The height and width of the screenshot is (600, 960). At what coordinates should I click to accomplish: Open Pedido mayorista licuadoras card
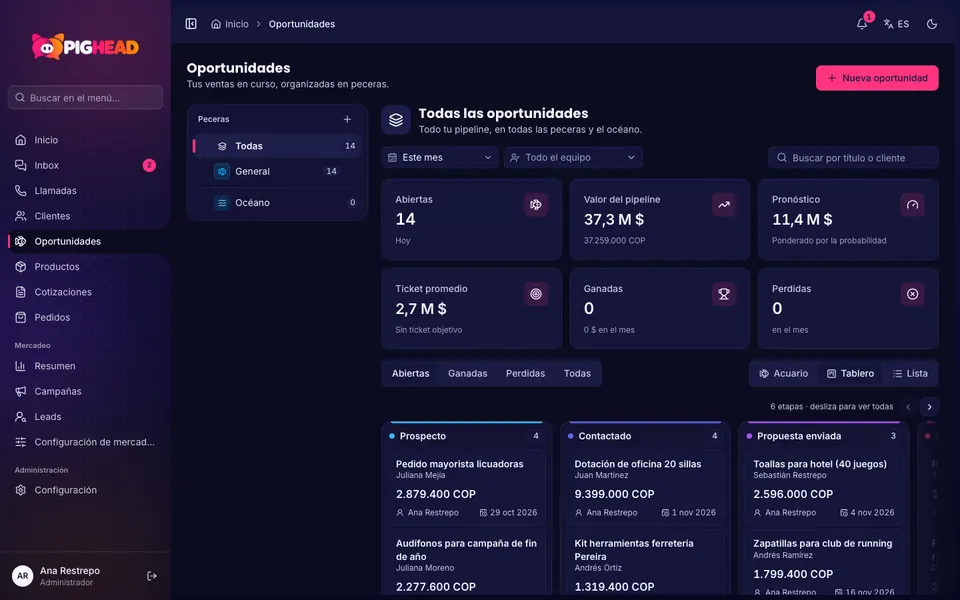point(467,487)
